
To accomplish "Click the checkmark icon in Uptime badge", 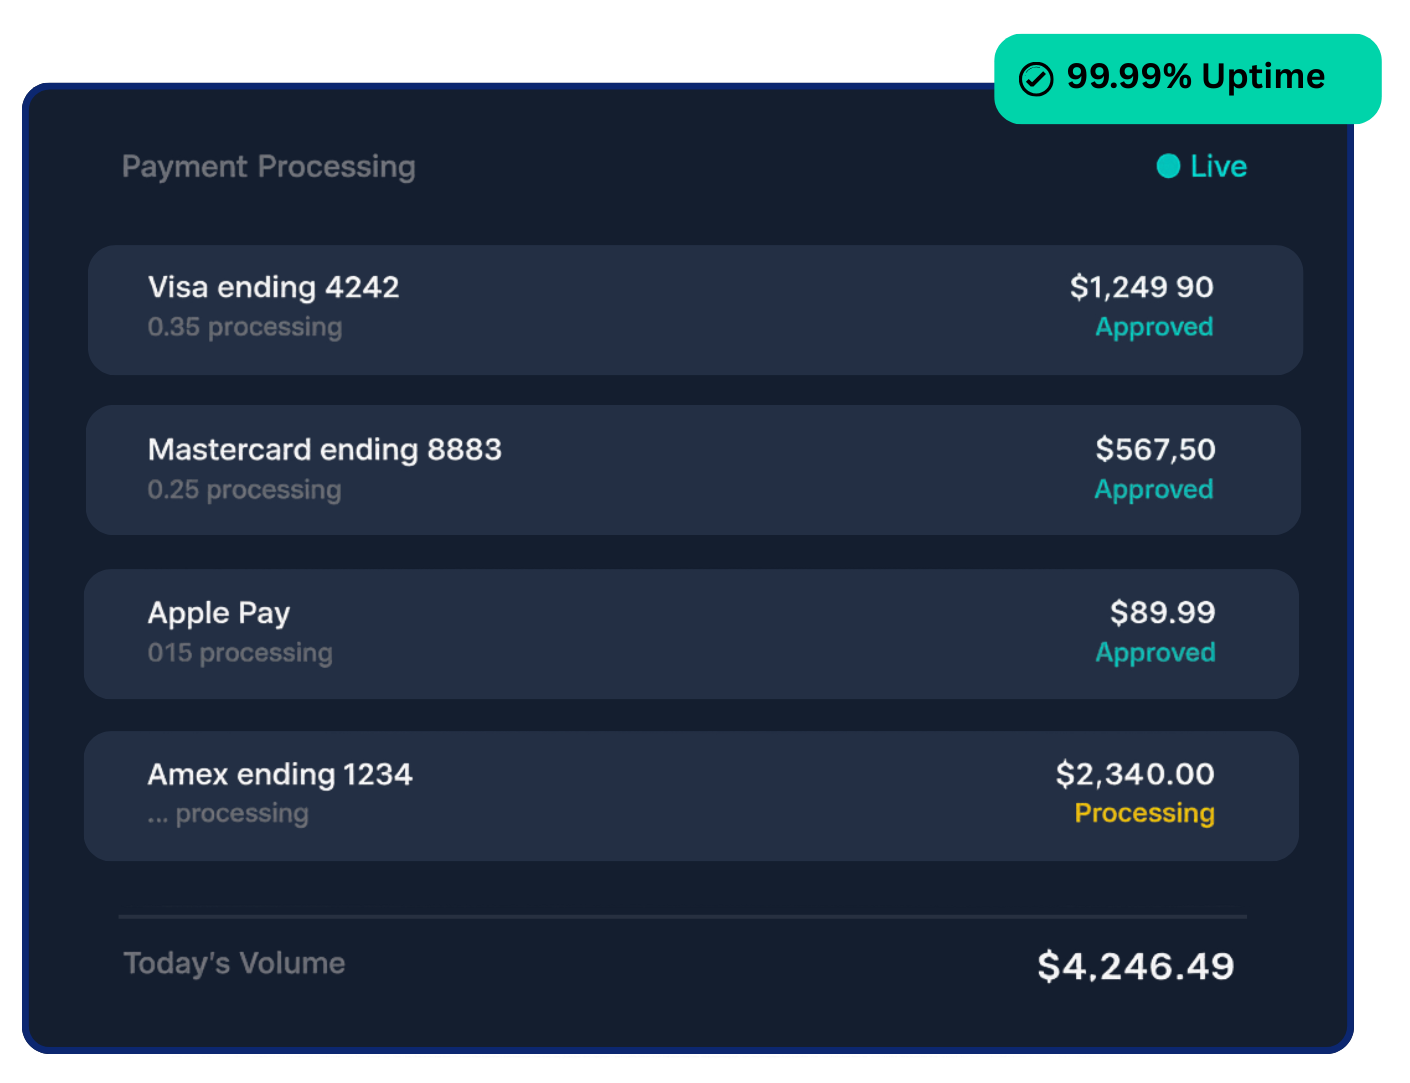I will tap(1036, 79).
